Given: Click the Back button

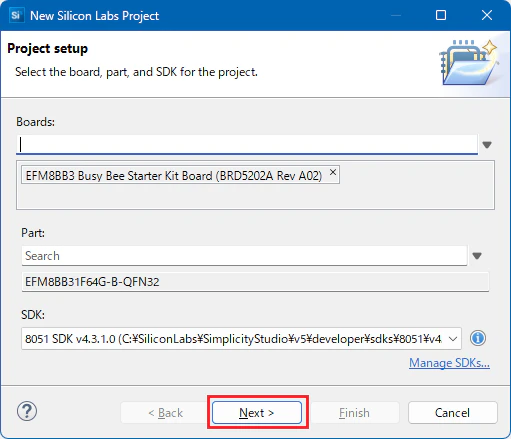Looking at the screenshot, I should [x=165, y=413].
